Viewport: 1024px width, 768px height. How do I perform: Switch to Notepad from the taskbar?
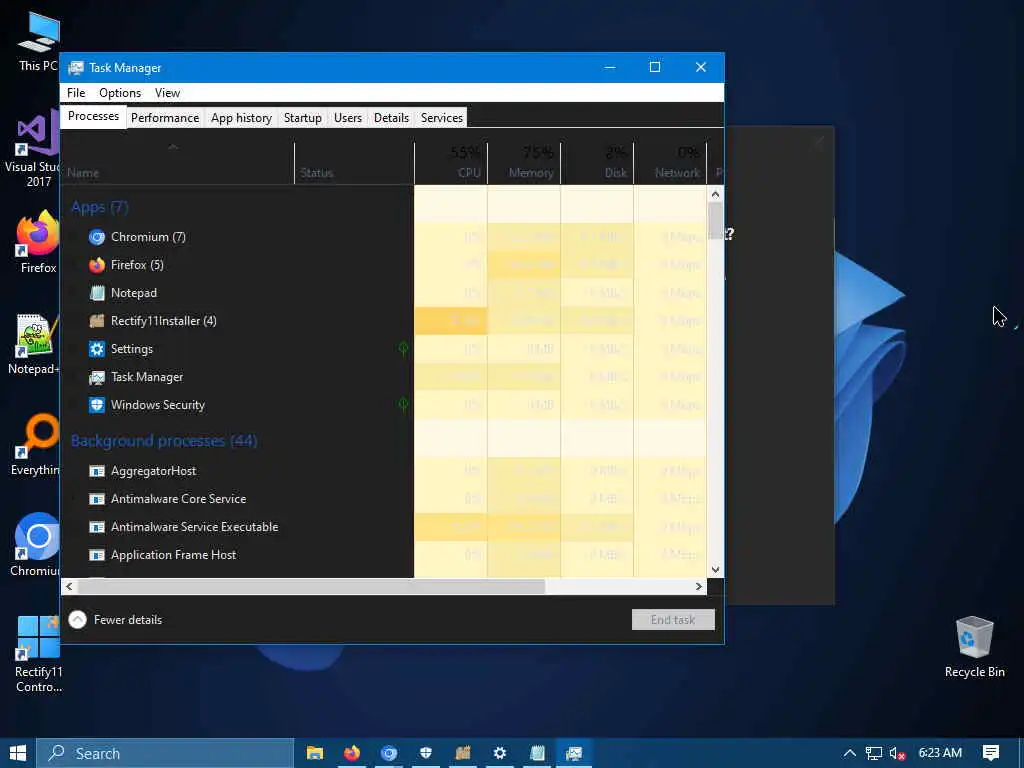pyautogui.click(x=537, y=753)
